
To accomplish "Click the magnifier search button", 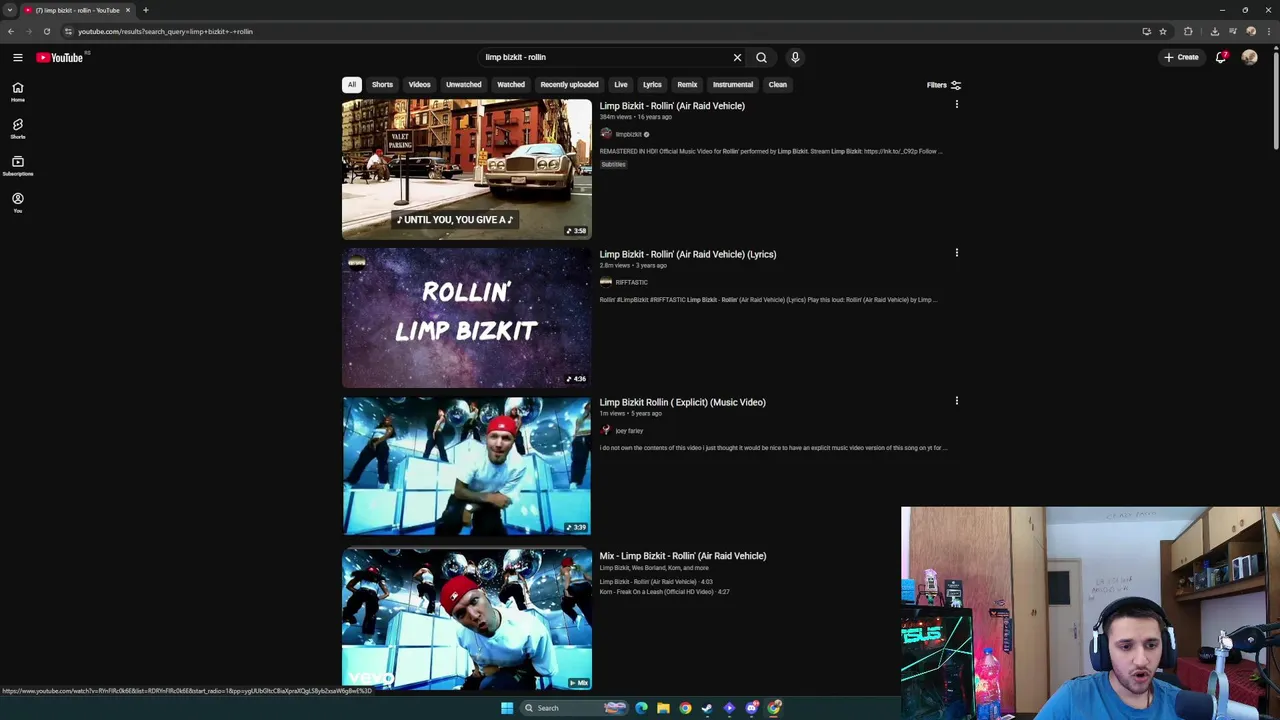I will tap(761, 57).
